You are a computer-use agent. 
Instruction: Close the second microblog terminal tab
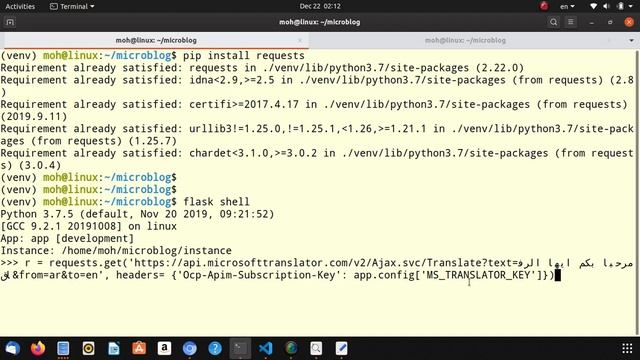pos(609,40)
